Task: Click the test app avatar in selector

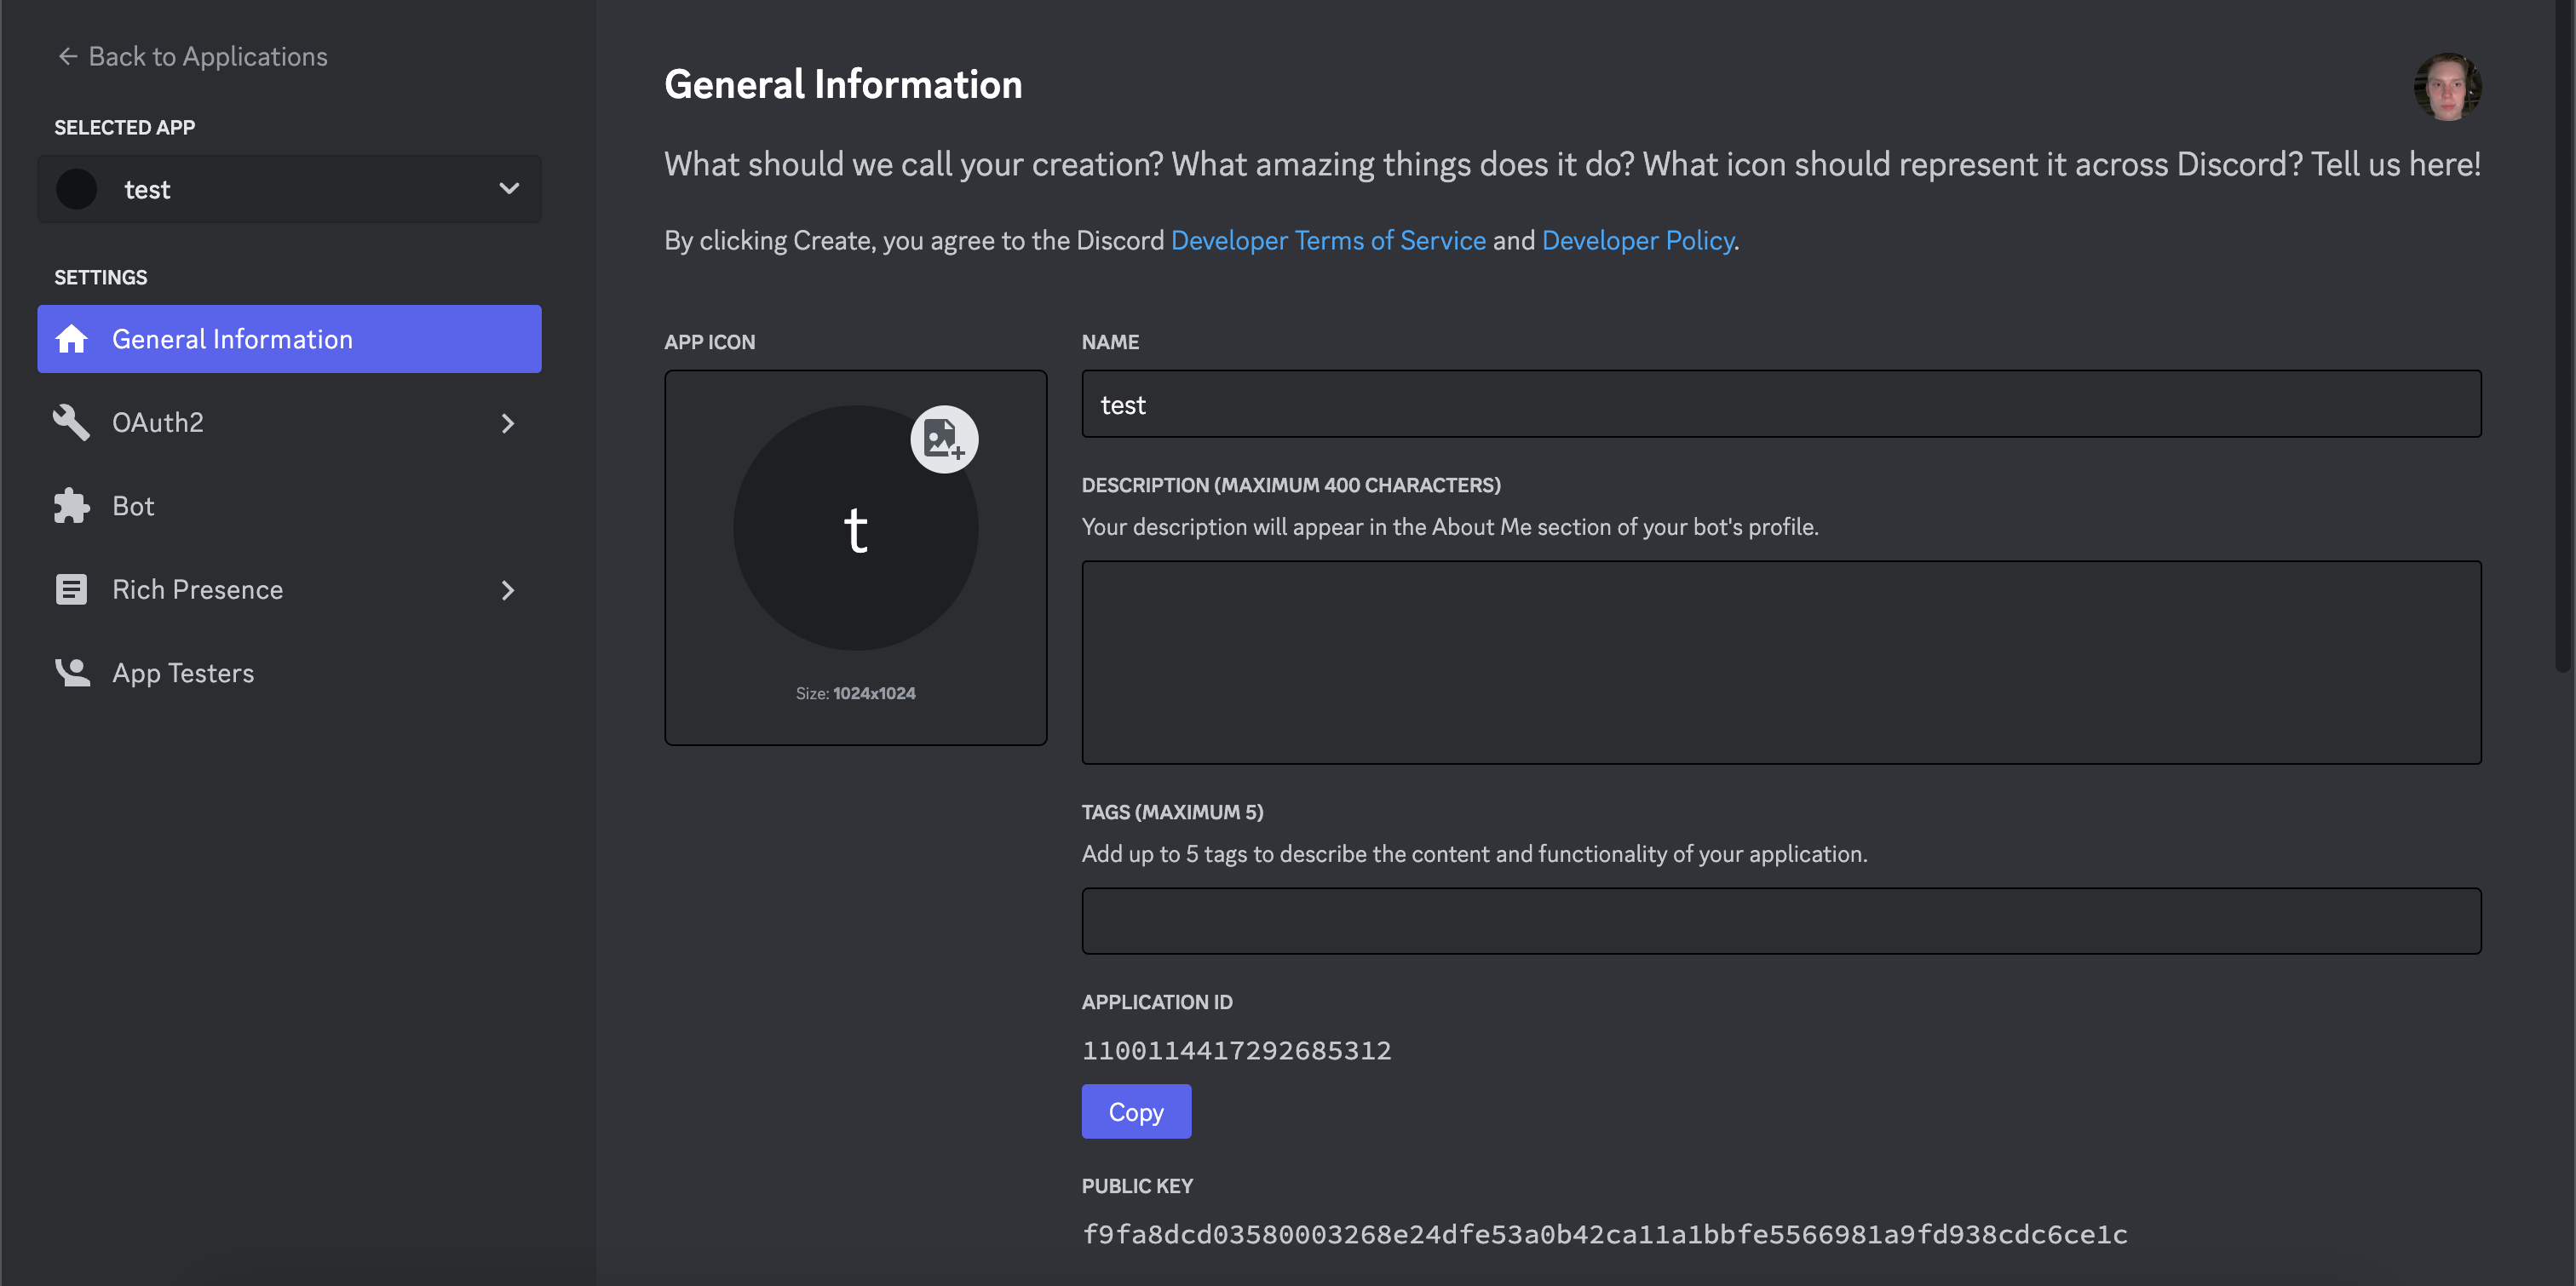Action: coord(77,189)
